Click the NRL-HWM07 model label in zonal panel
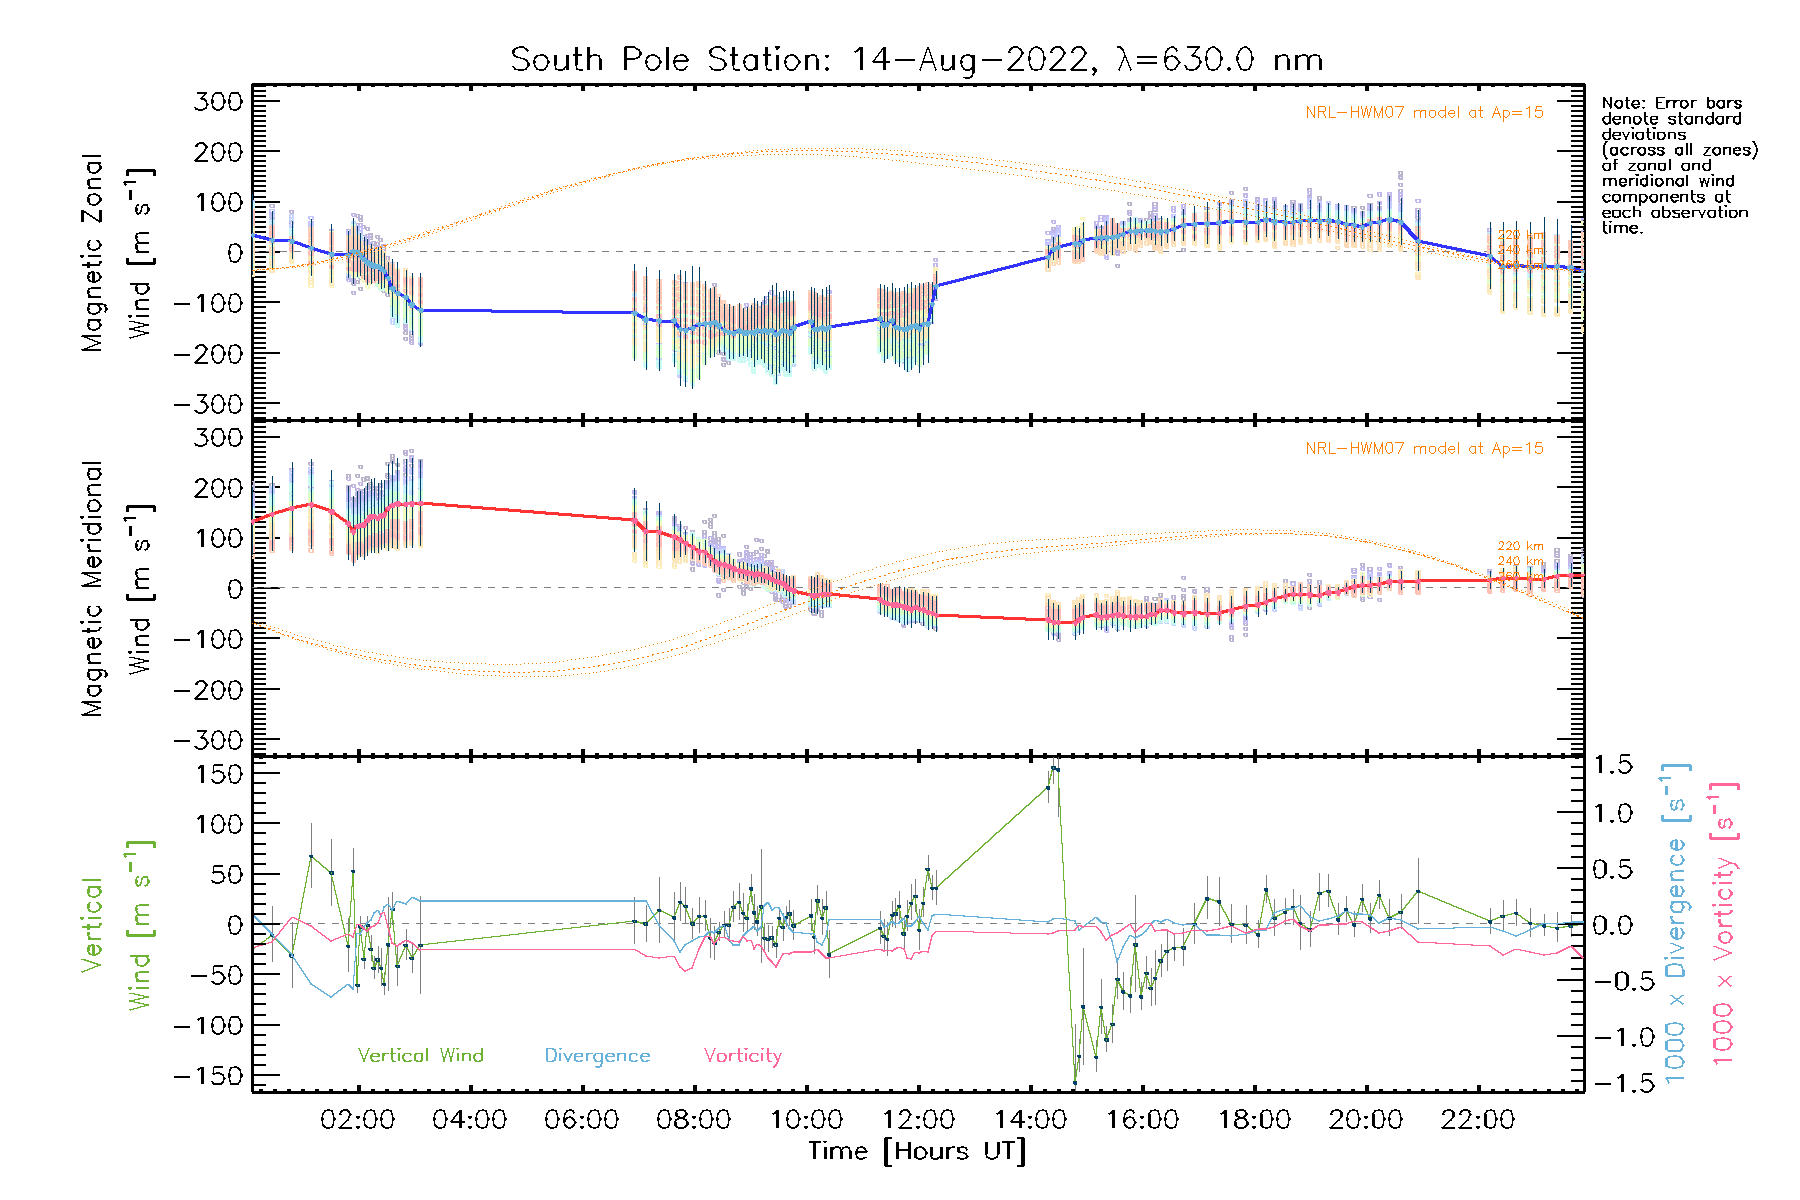This screenshot has height=1200, width=1800. pos(1424,113)
